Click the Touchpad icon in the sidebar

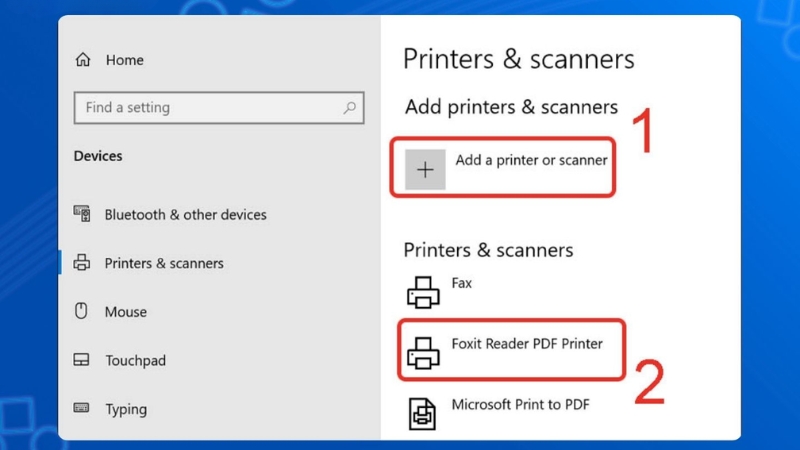tap(82, 360)
